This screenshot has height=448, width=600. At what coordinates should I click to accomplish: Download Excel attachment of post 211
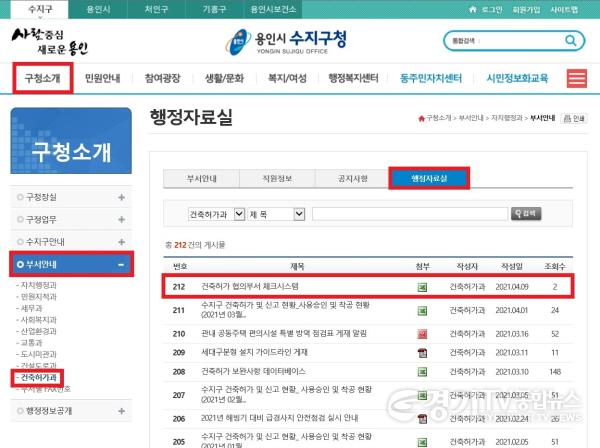click(x=422, y=310)
